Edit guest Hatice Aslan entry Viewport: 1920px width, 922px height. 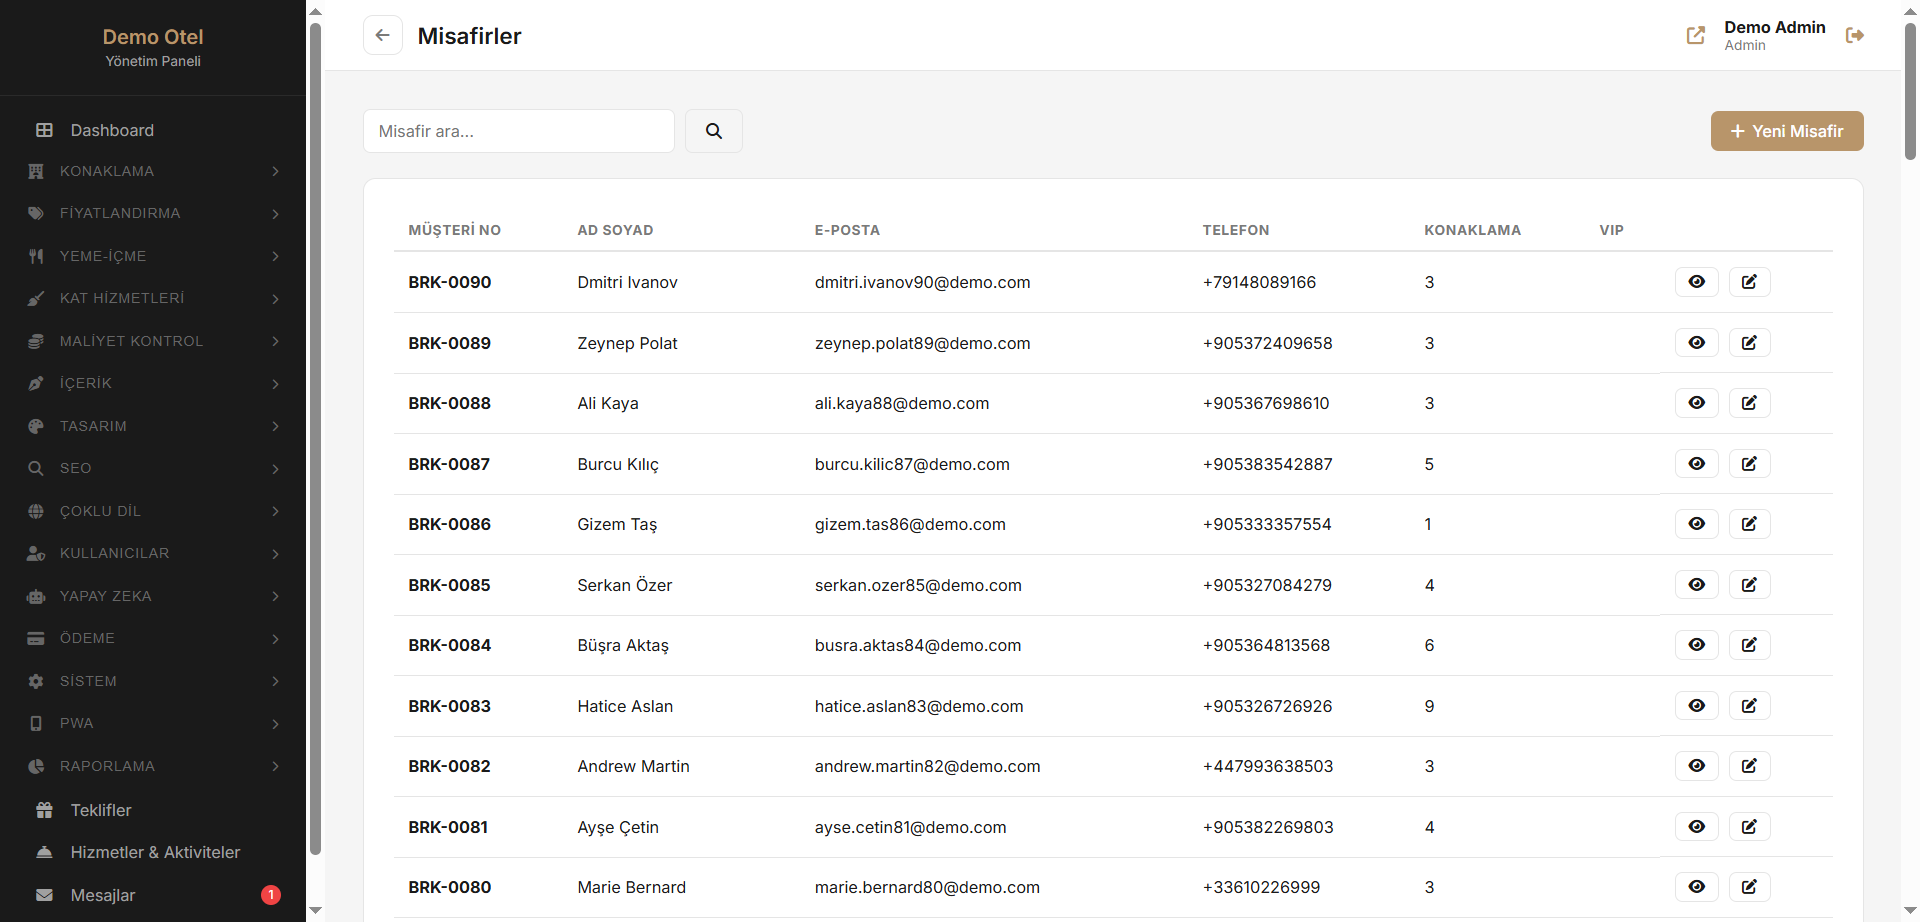click(1749, 706)
